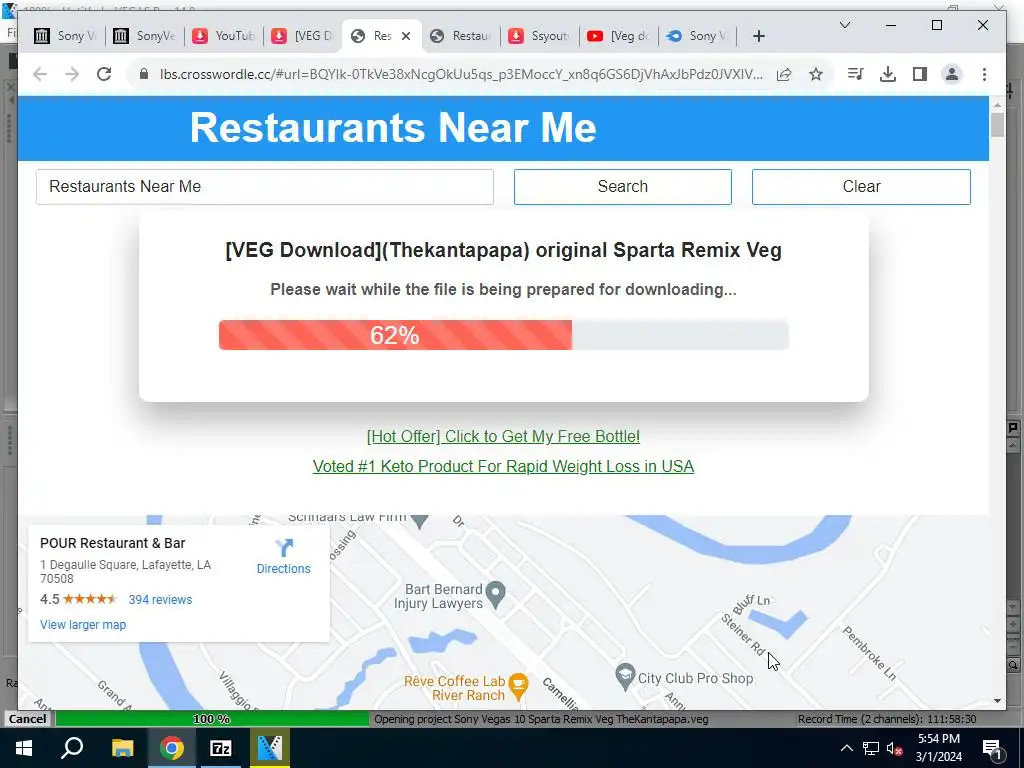Click Schnaars Law Firm map pin
Screen dimensions: 1024x768
click(x=421, y=521)
